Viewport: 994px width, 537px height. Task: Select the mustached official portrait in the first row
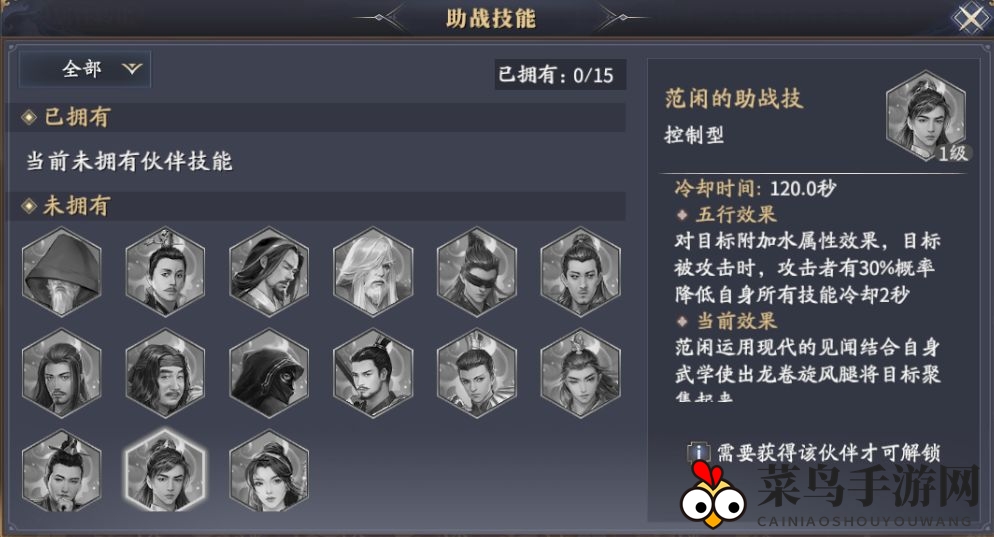pos(165,272)
